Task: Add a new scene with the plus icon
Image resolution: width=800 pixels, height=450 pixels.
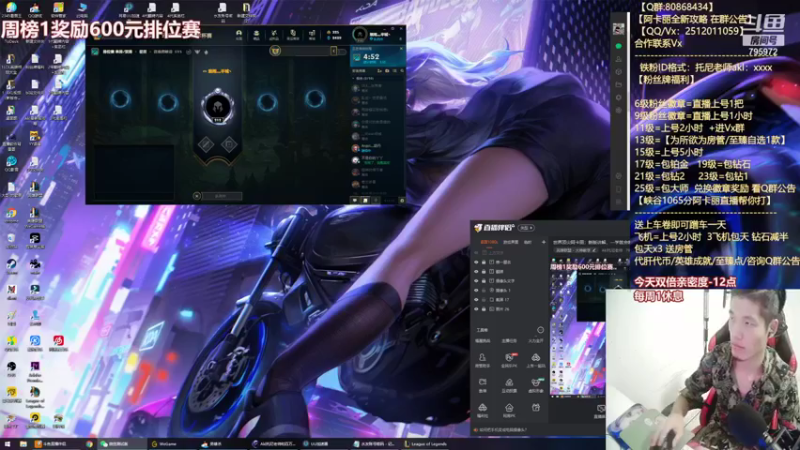Action: (x=543, y=242)
